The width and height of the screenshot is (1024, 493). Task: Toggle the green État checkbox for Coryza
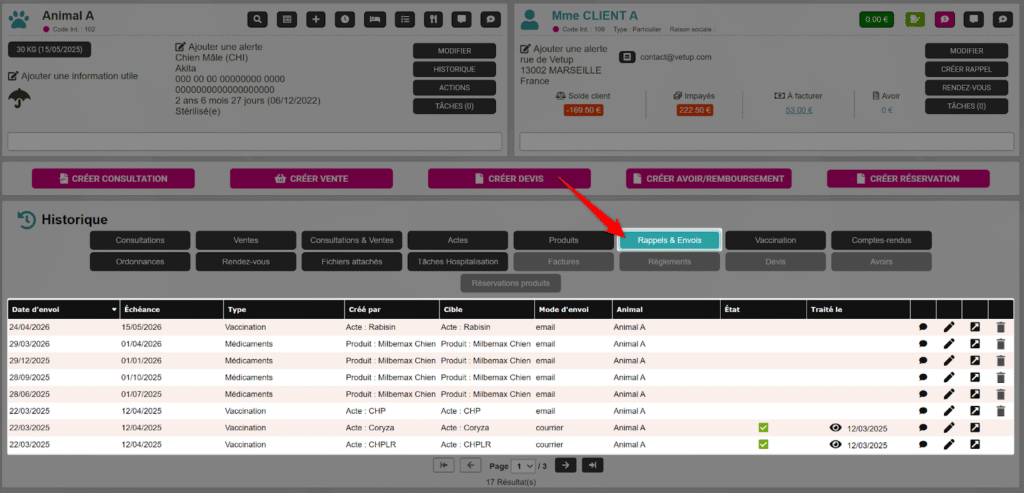[x=763, y=428]
